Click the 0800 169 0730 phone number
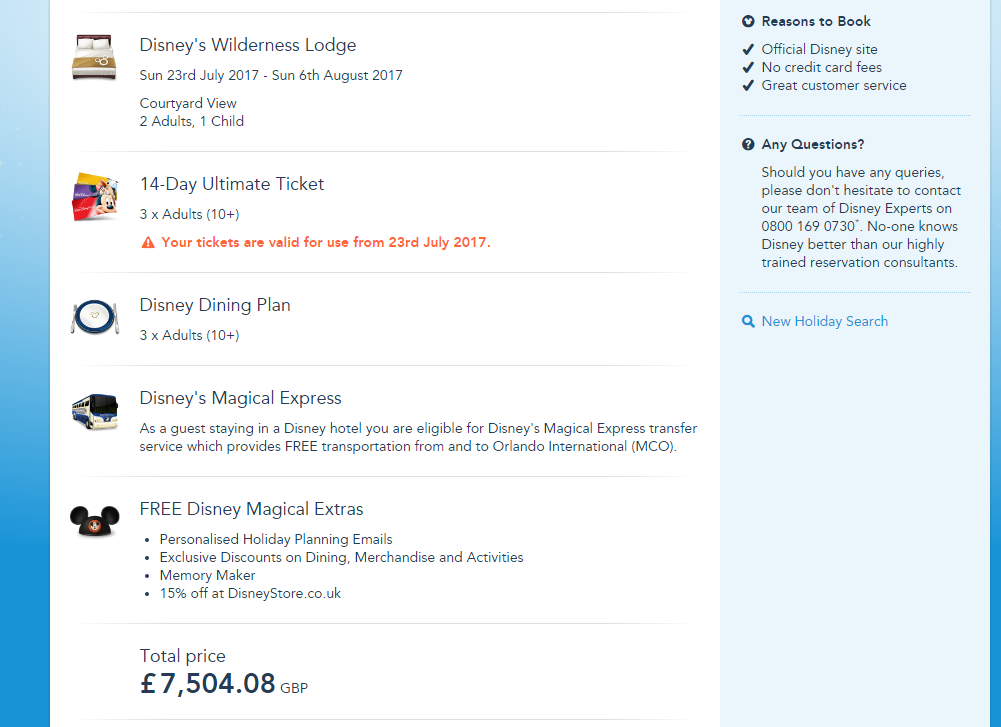 tap(808, 227)
